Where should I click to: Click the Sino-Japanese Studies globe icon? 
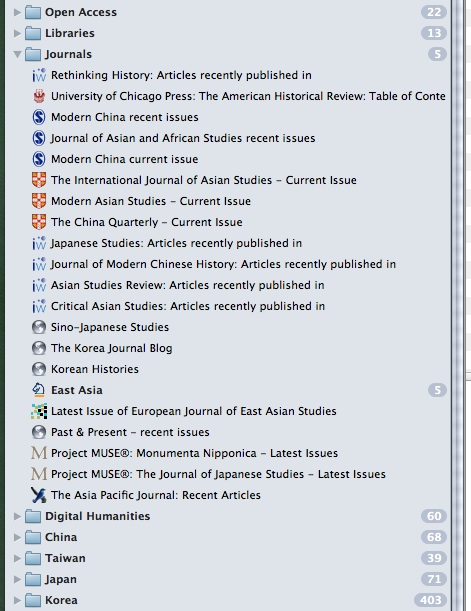pyautogui.click(x=39, y=327)
